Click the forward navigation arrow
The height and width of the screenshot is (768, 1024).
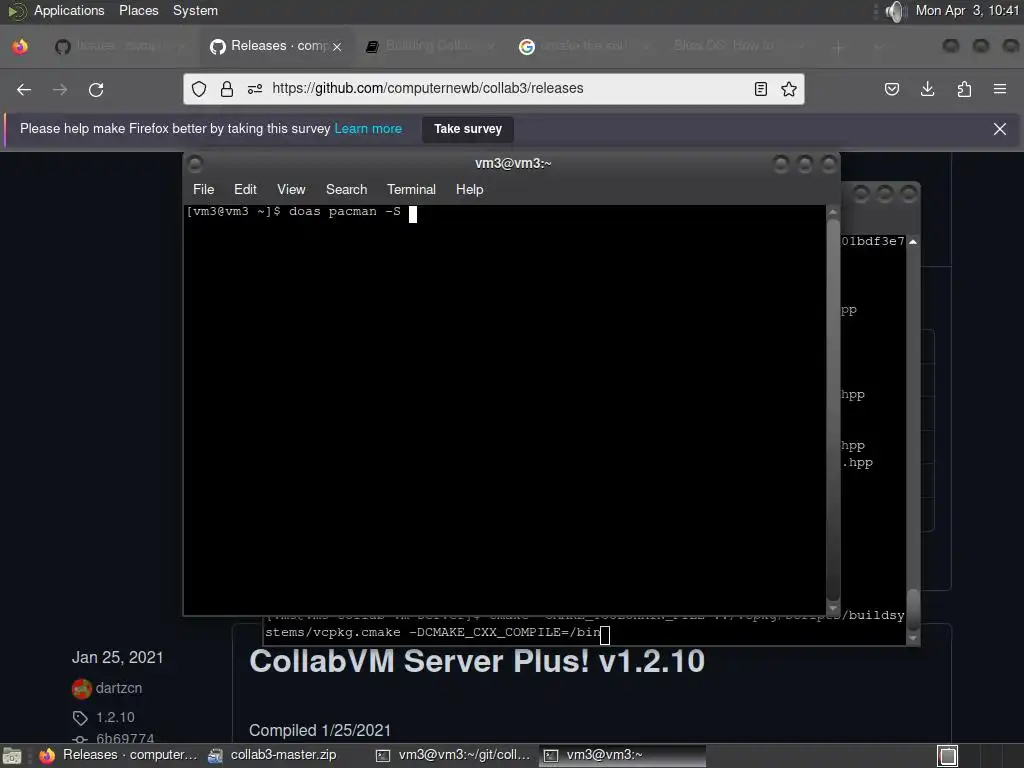coord(60,89)
